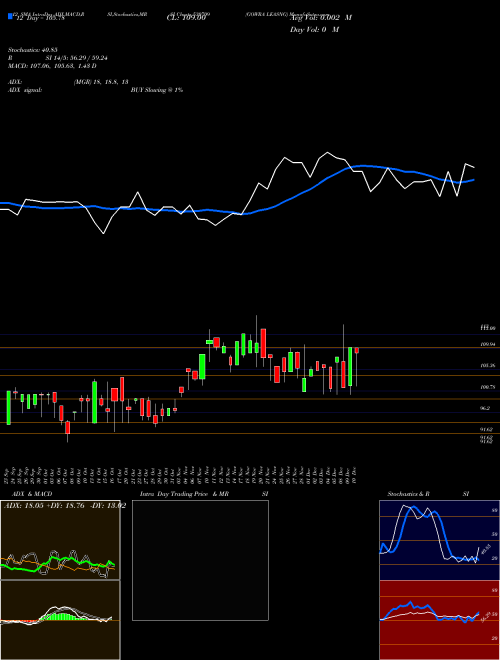500x660 pixels.
Task: Click the 'SI 14/3: 36.29 / 59.24' value
Action: 77,59
